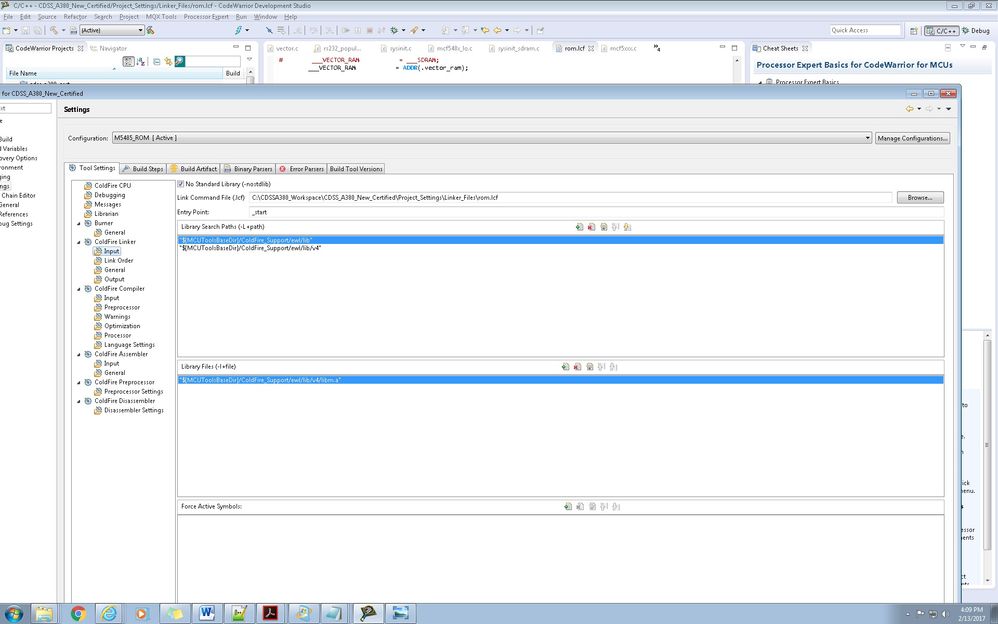Open Internet Explorer from the taskbar
The width and height of the screenshot is (998, 624).
[x=109, y=613]
